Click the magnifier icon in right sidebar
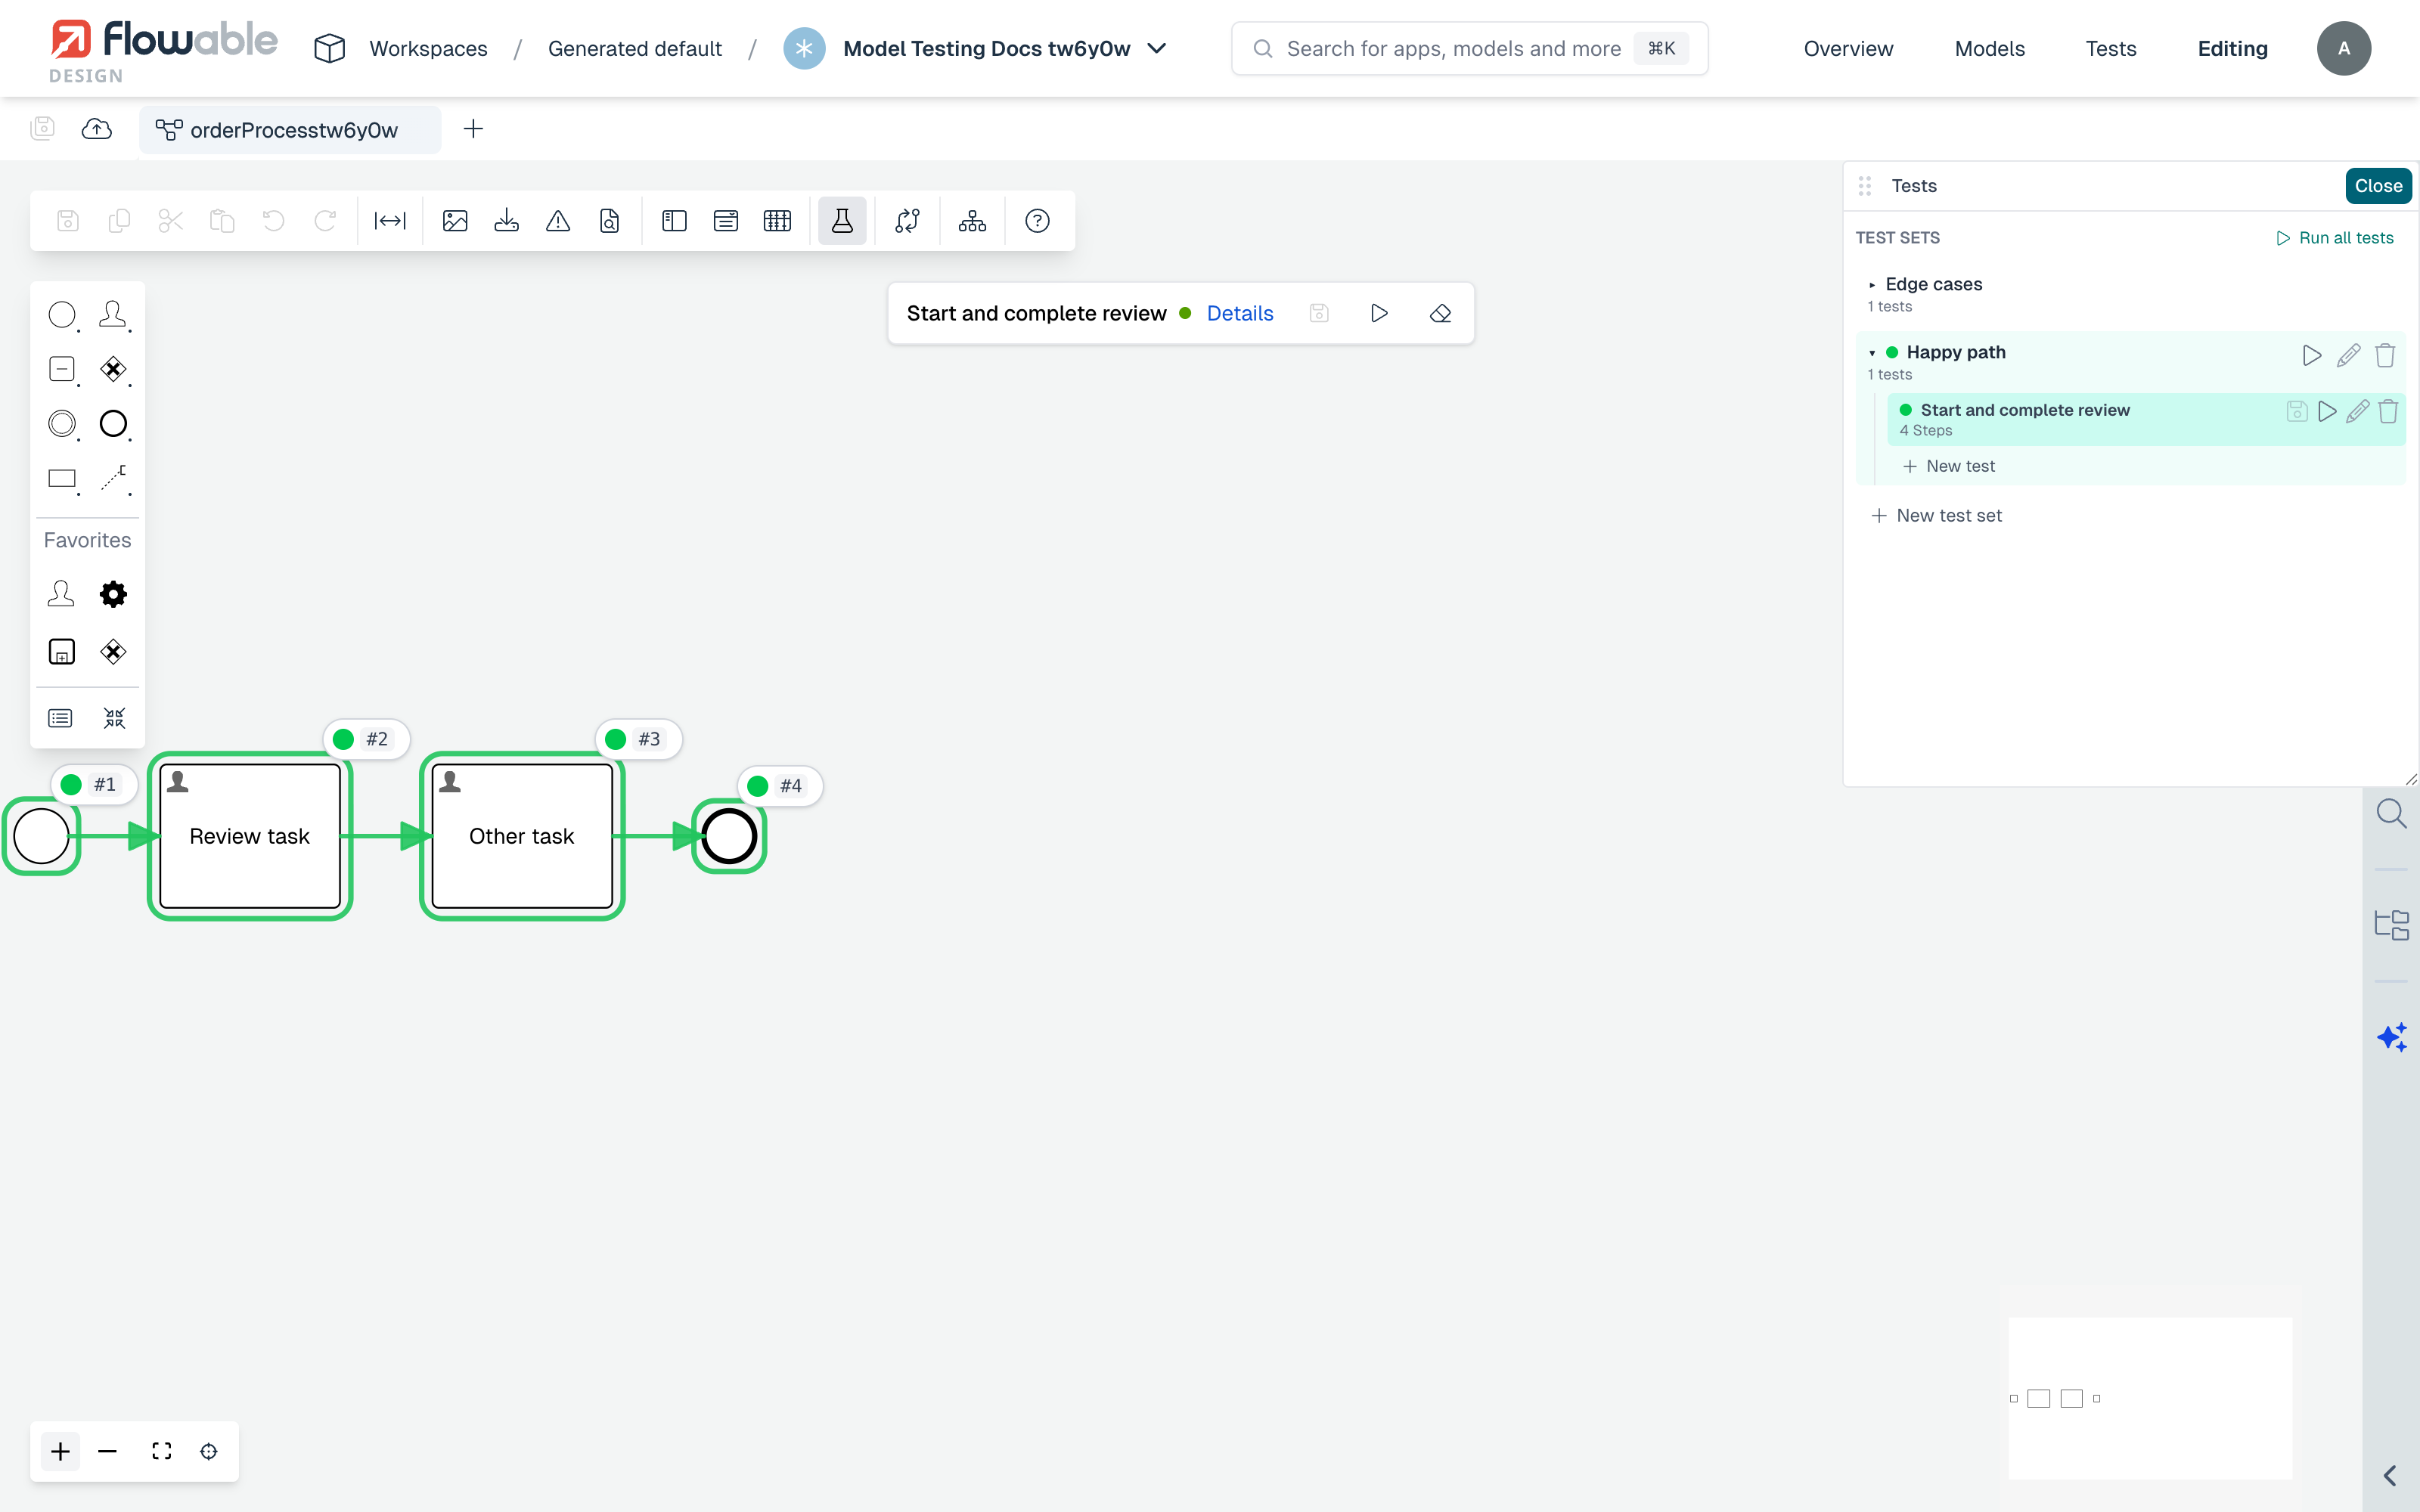Screen dimensions: 2420x1512 click(2392, 814)
